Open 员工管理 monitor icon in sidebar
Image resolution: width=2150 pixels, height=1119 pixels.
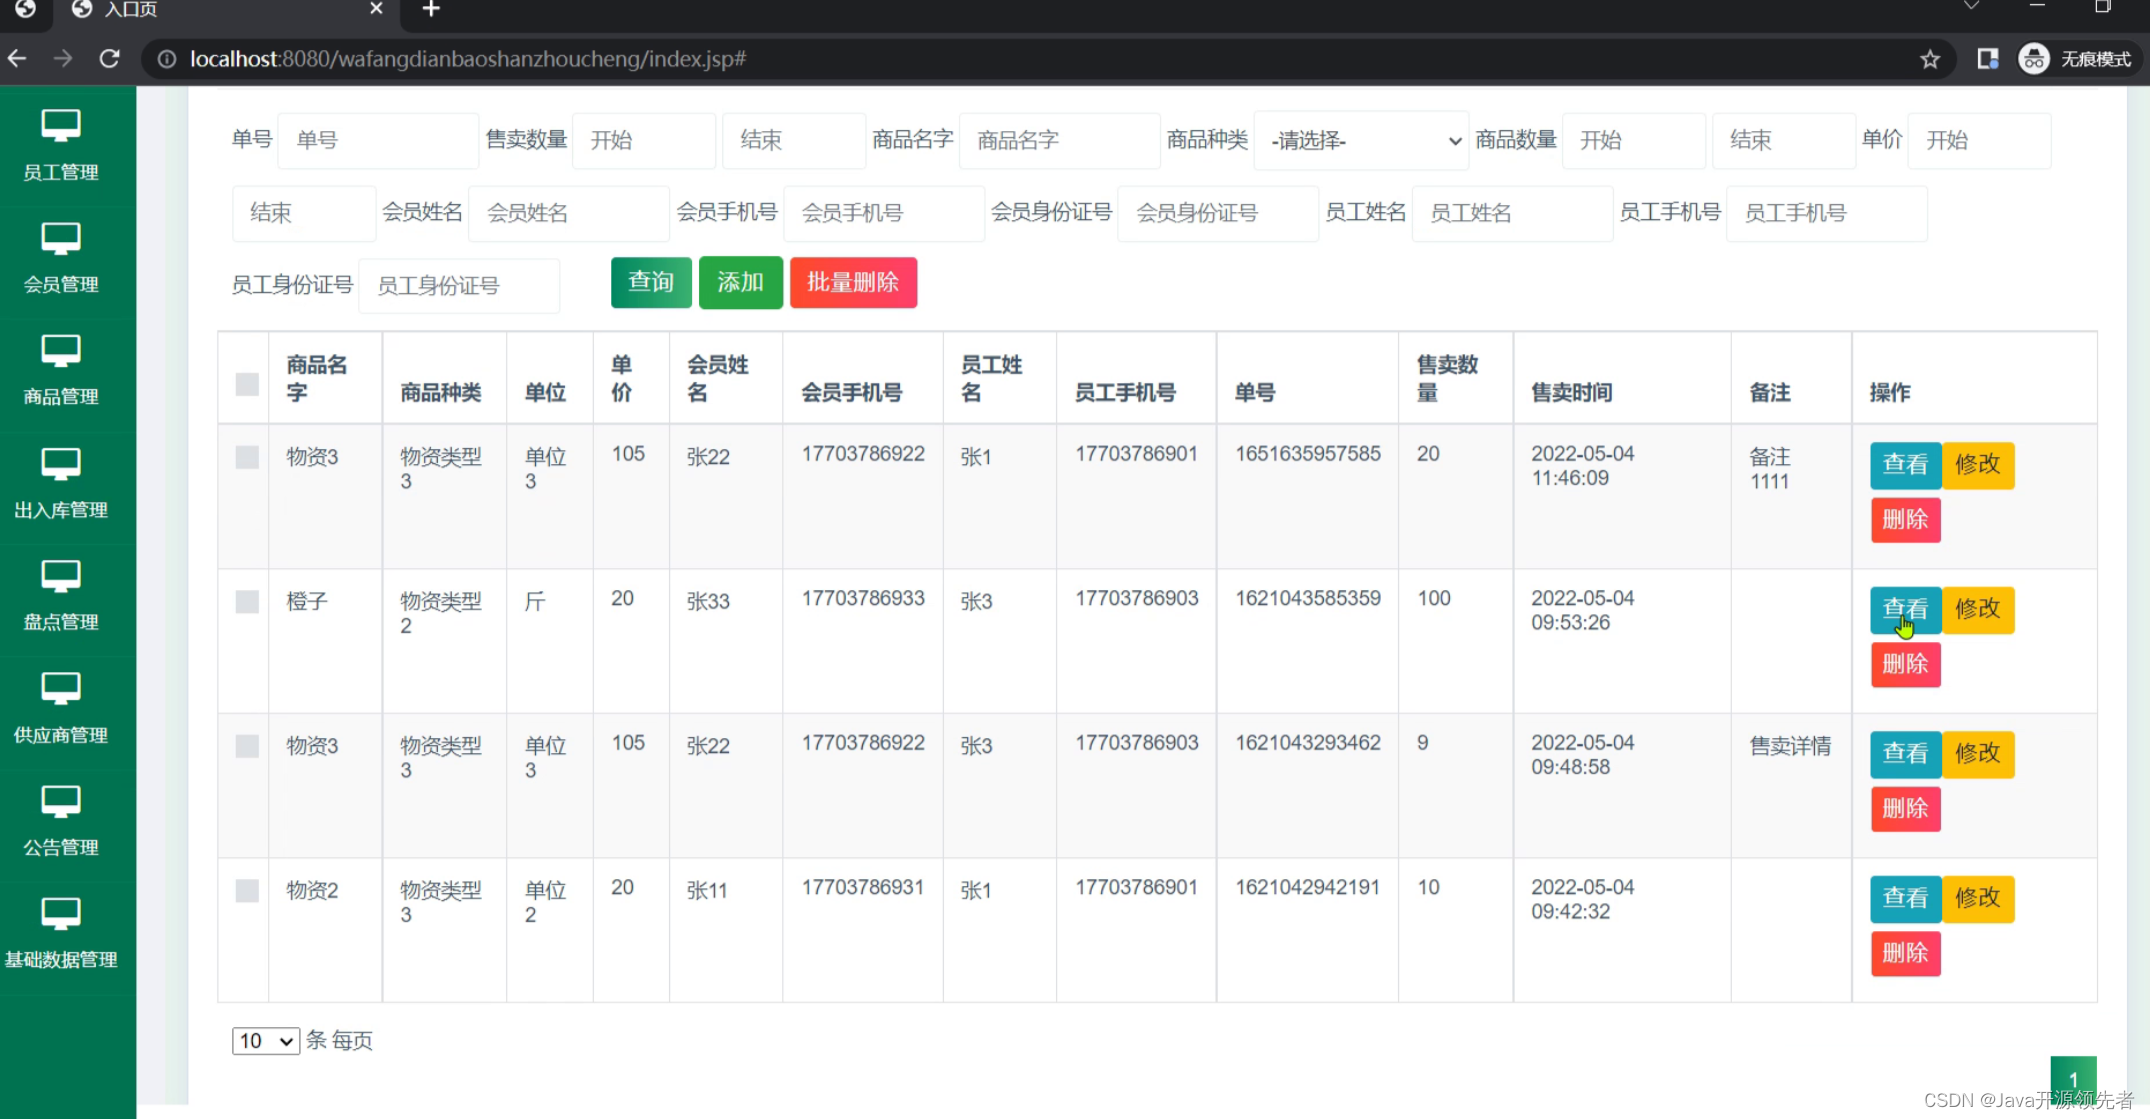61,126
